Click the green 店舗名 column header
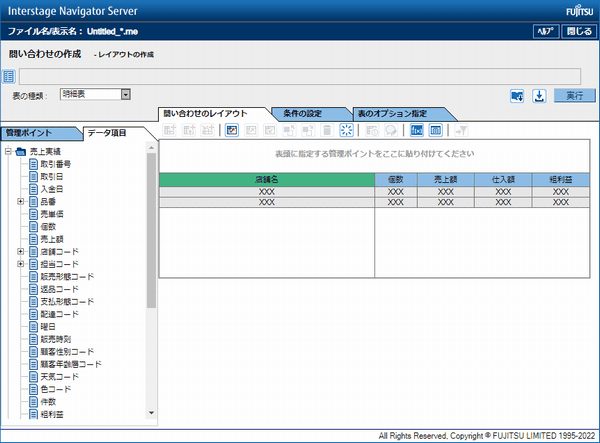Screen dimensions: 600x443 [x=266, y=179]
